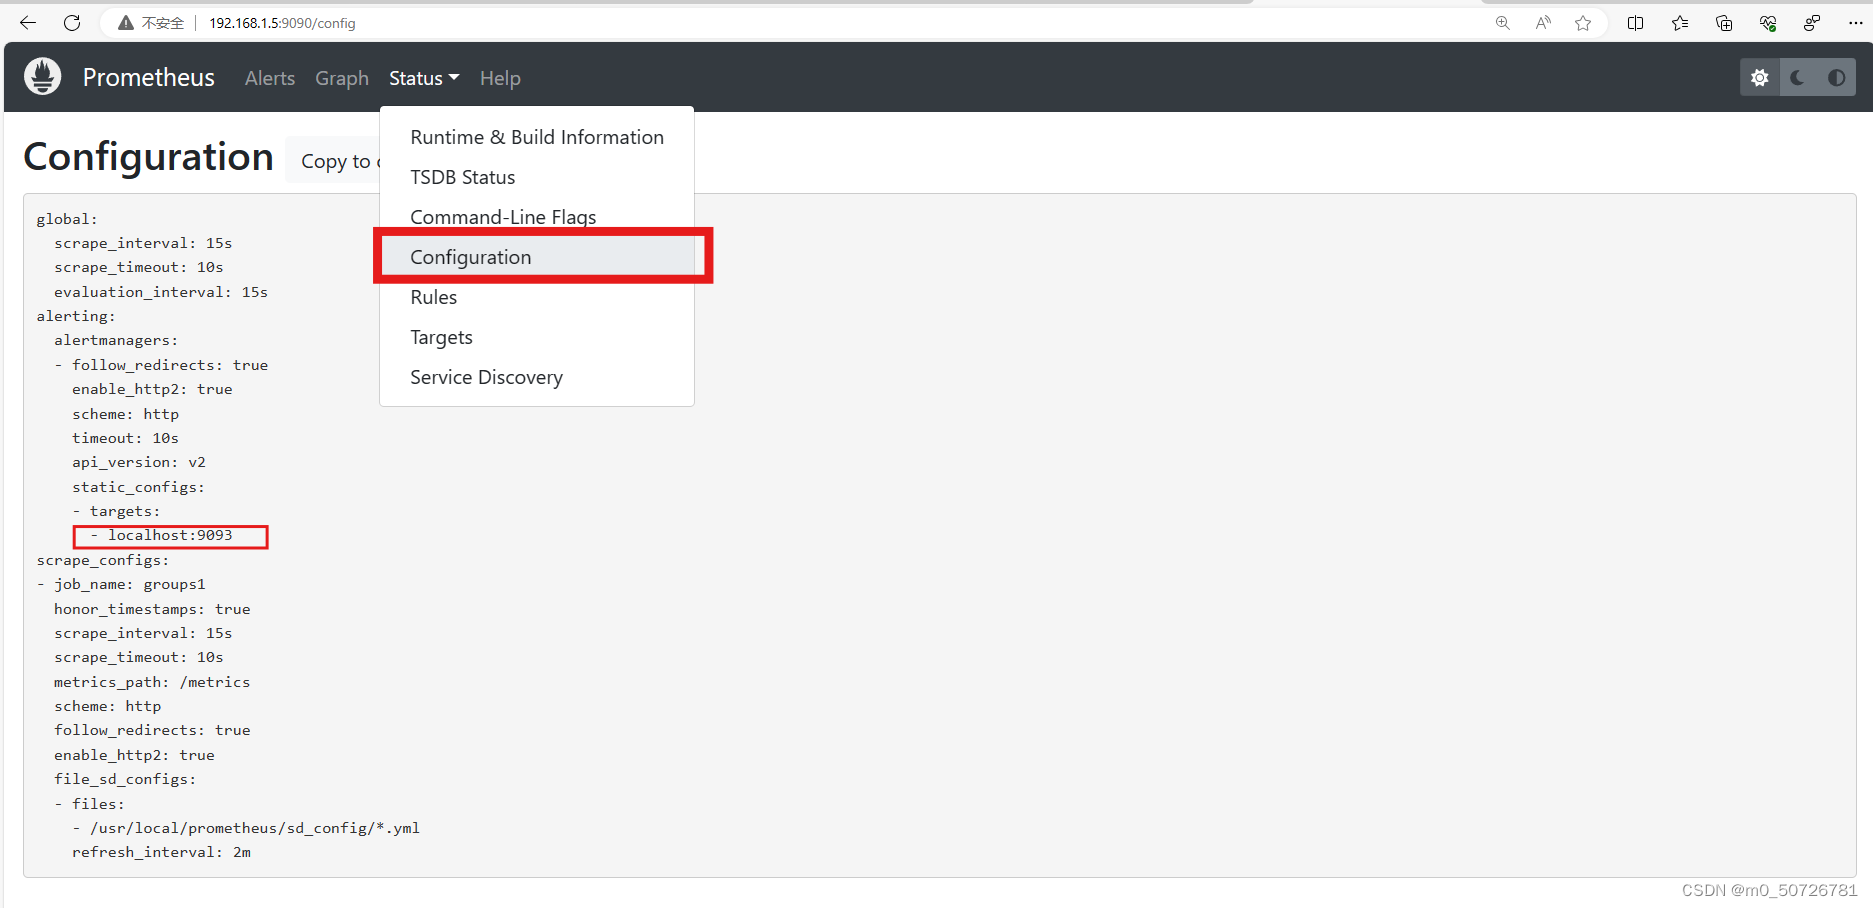Click the timeout: 10s line
This screenshot has width=1873, height=908.
click(125, 438)
